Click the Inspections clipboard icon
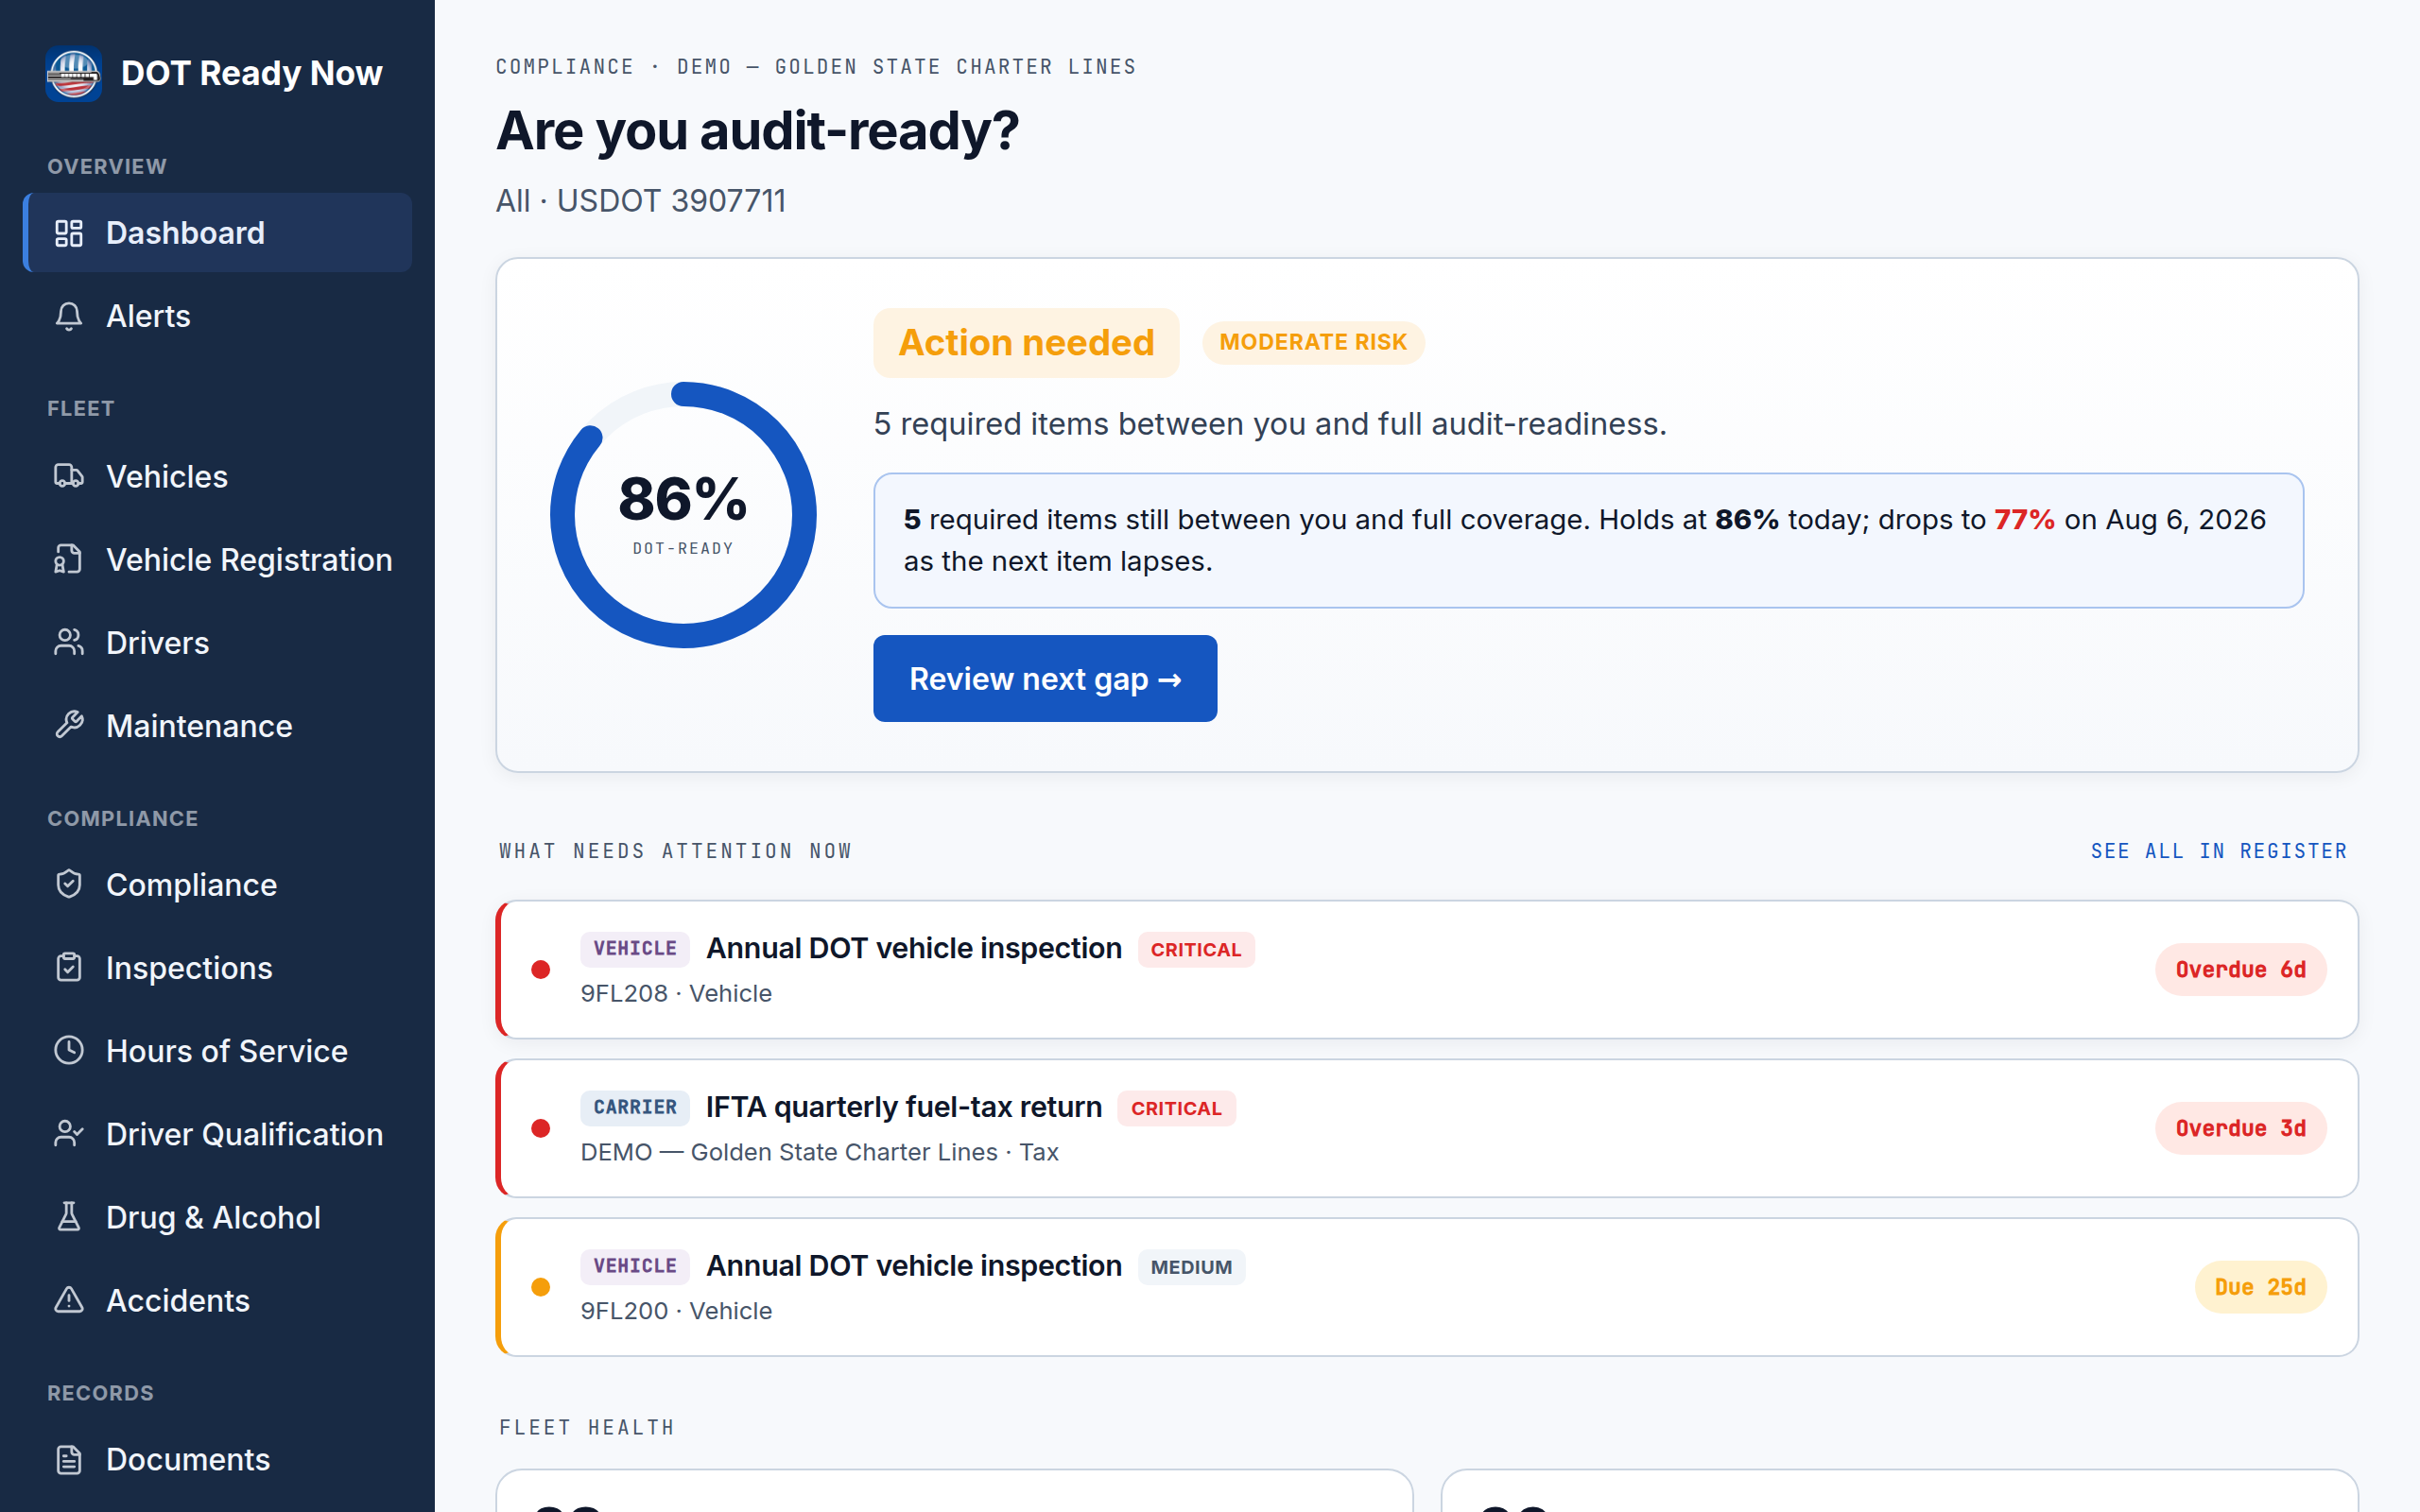 click(x=69, y=967)
